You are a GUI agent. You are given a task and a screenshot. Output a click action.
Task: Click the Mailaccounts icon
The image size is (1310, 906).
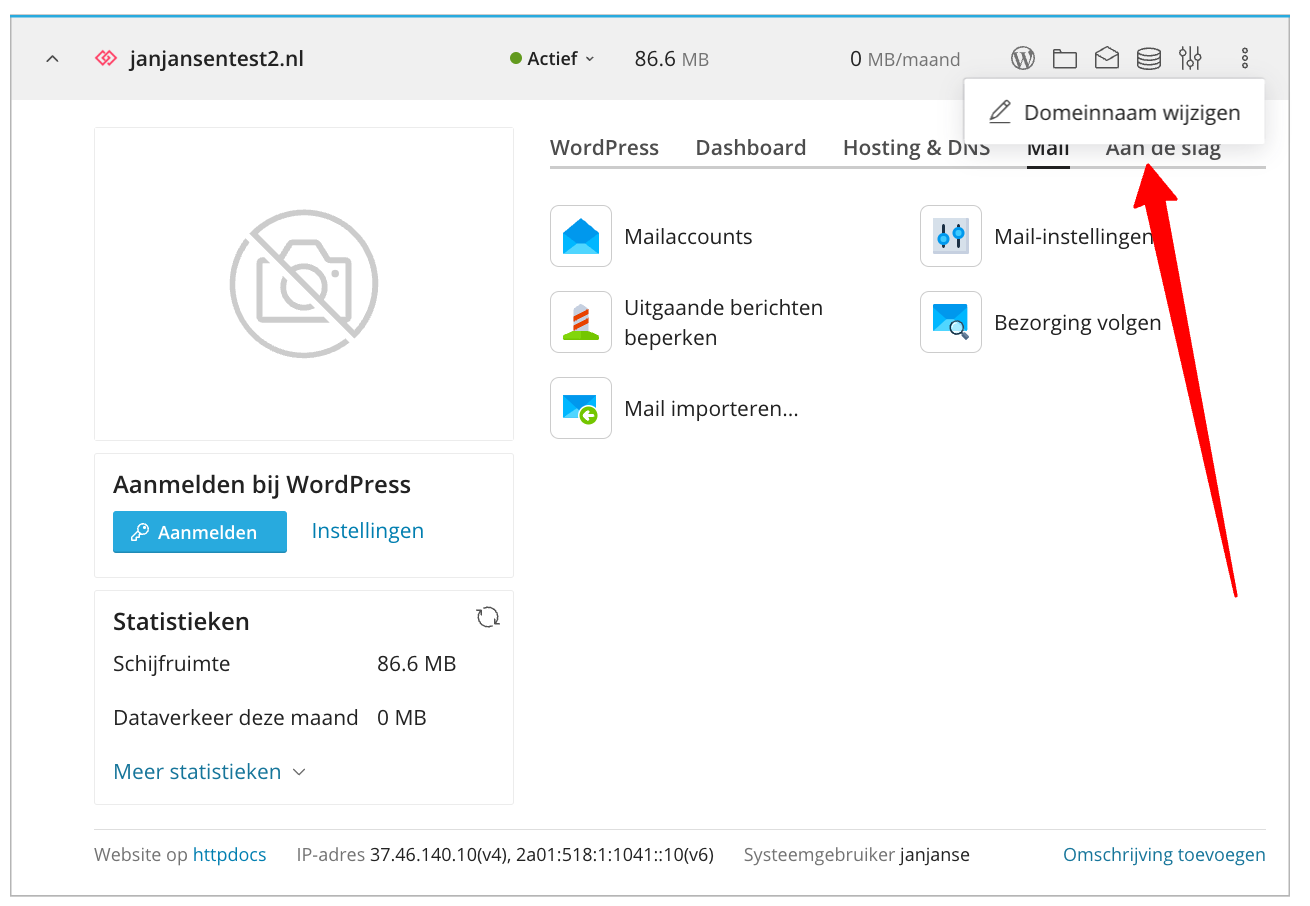point(581,237)
